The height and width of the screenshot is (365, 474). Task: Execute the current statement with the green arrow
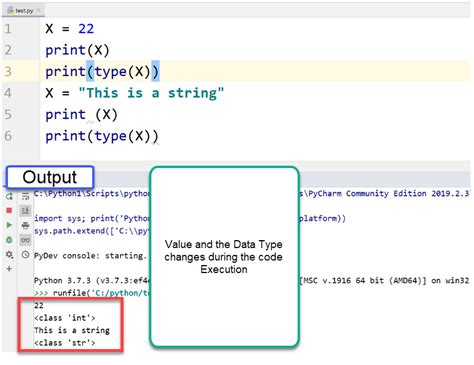(9, 225)
